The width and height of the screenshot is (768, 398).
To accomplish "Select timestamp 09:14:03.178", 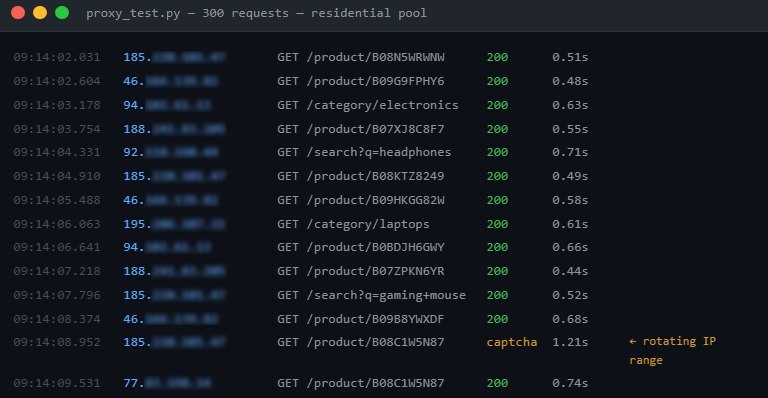I will (57, 105).
